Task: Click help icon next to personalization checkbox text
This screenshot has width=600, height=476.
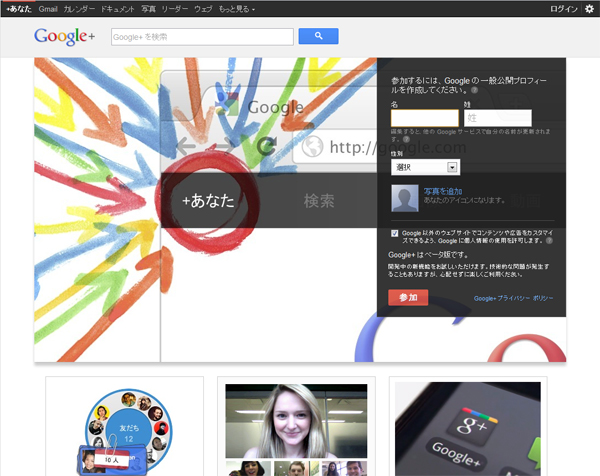Action: pos(549,241)
